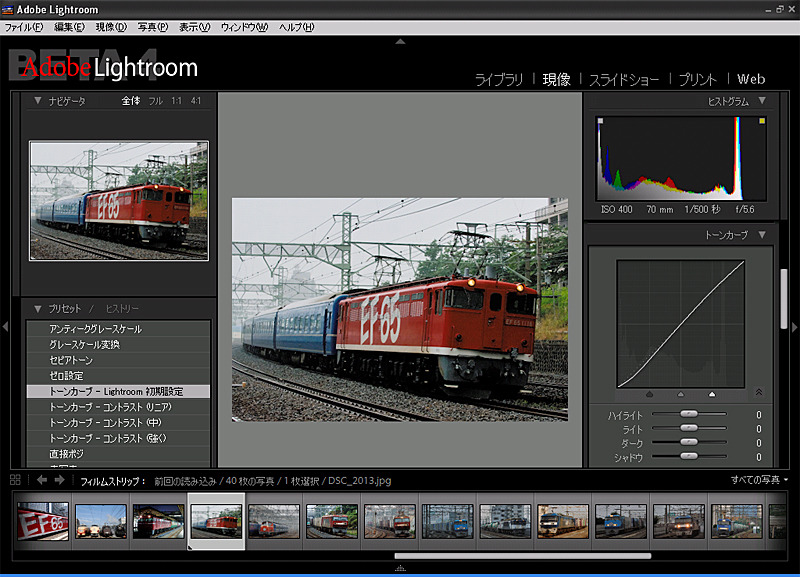Switch to the プリント module
800x577 pixels.
coord(697,80)
